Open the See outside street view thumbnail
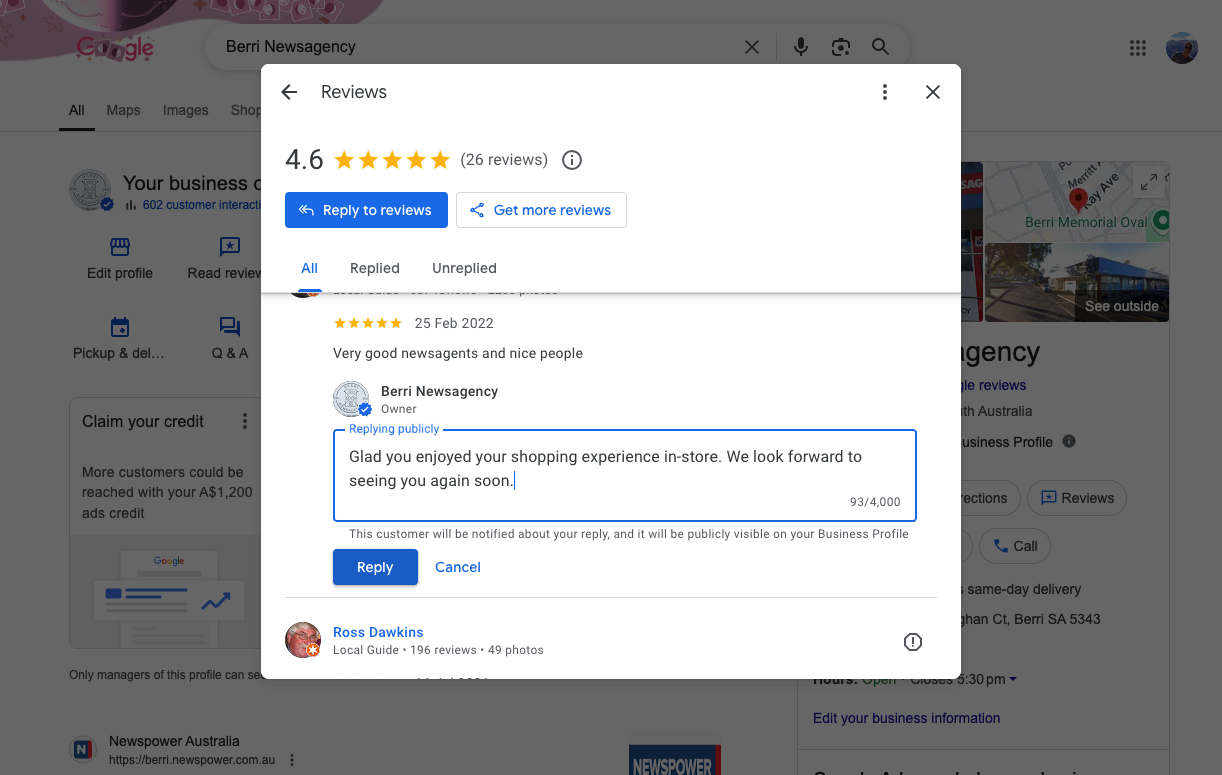1222x775 pixels. point(1077,282)
